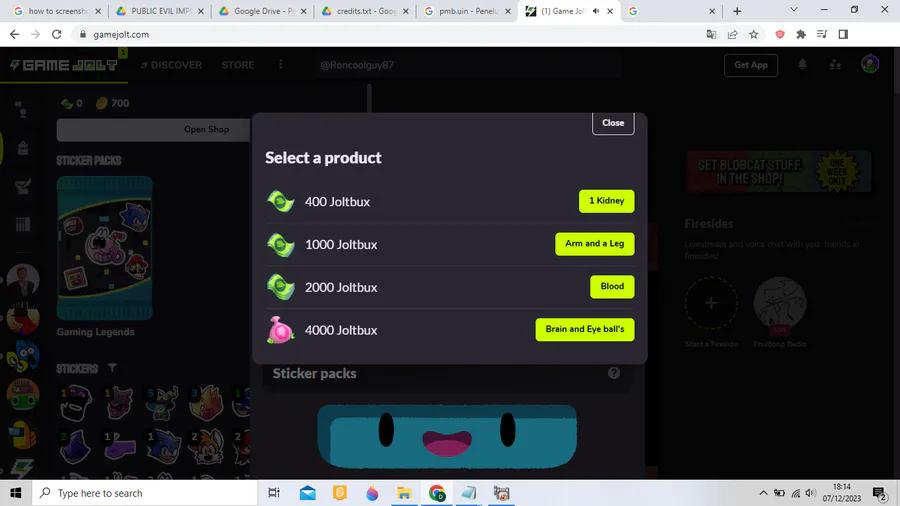
Task: Open the Chrome extensions puzzle icon
Action: click(801, 34)
